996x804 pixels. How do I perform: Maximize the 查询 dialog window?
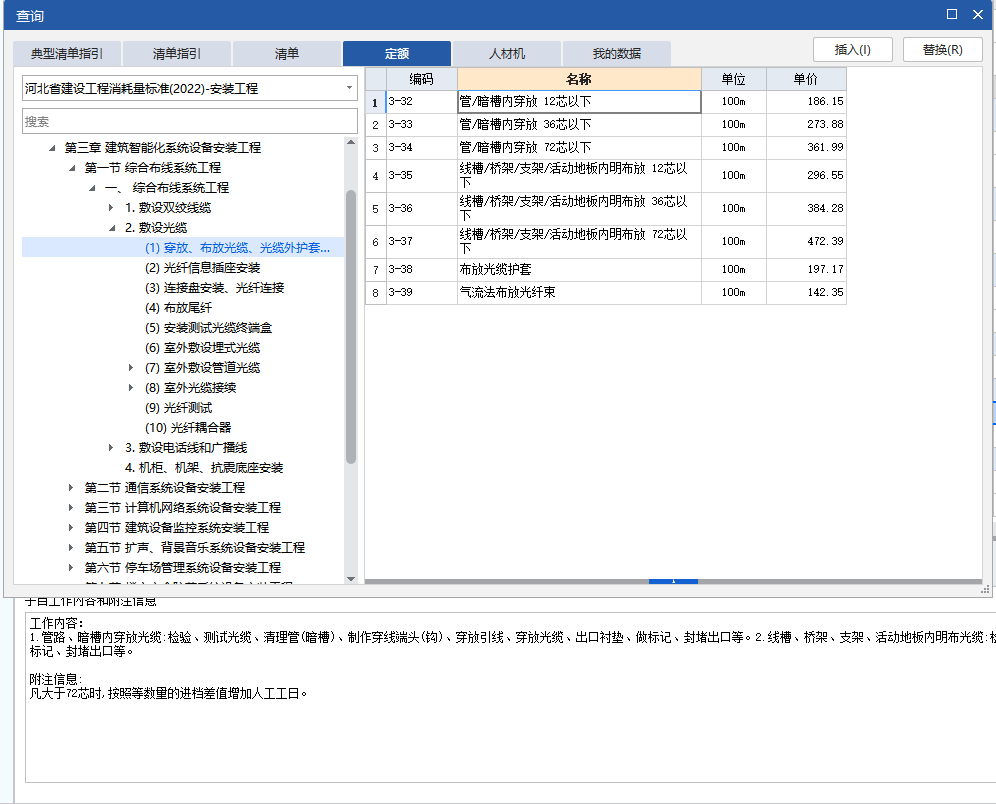point(952,14)
